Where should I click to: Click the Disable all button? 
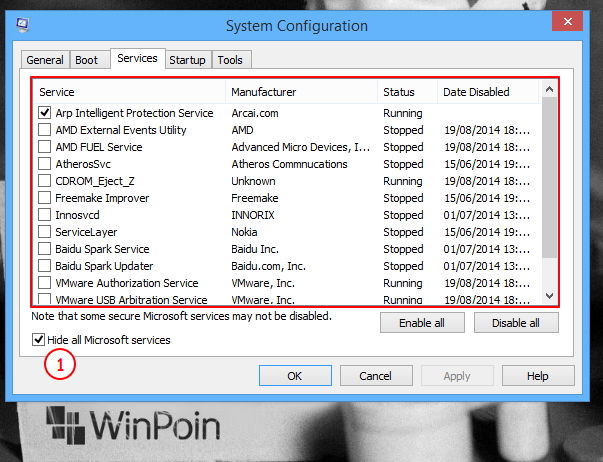tap(516, 323)
